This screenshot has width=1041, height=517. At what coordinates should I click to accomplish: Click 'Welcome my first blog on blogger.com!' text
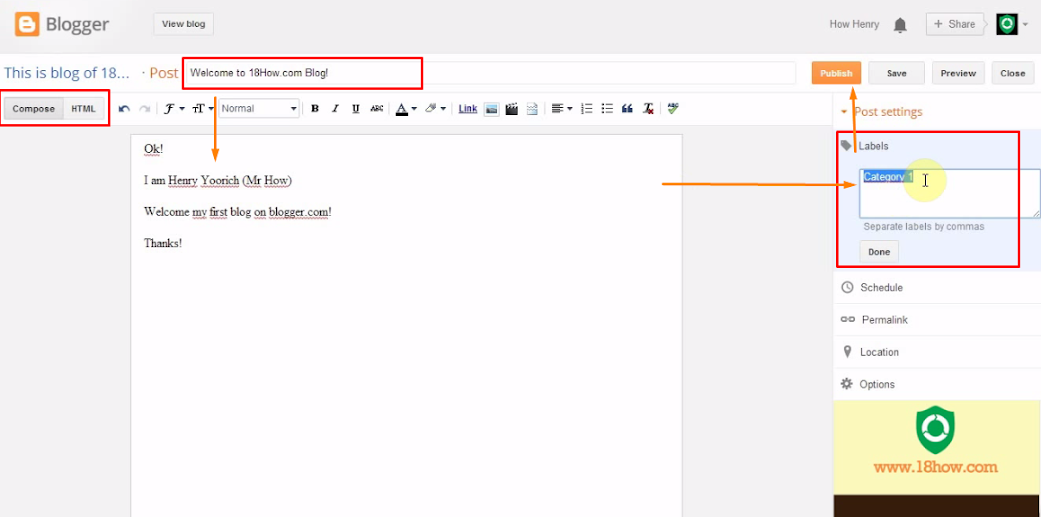coord(238,212)
